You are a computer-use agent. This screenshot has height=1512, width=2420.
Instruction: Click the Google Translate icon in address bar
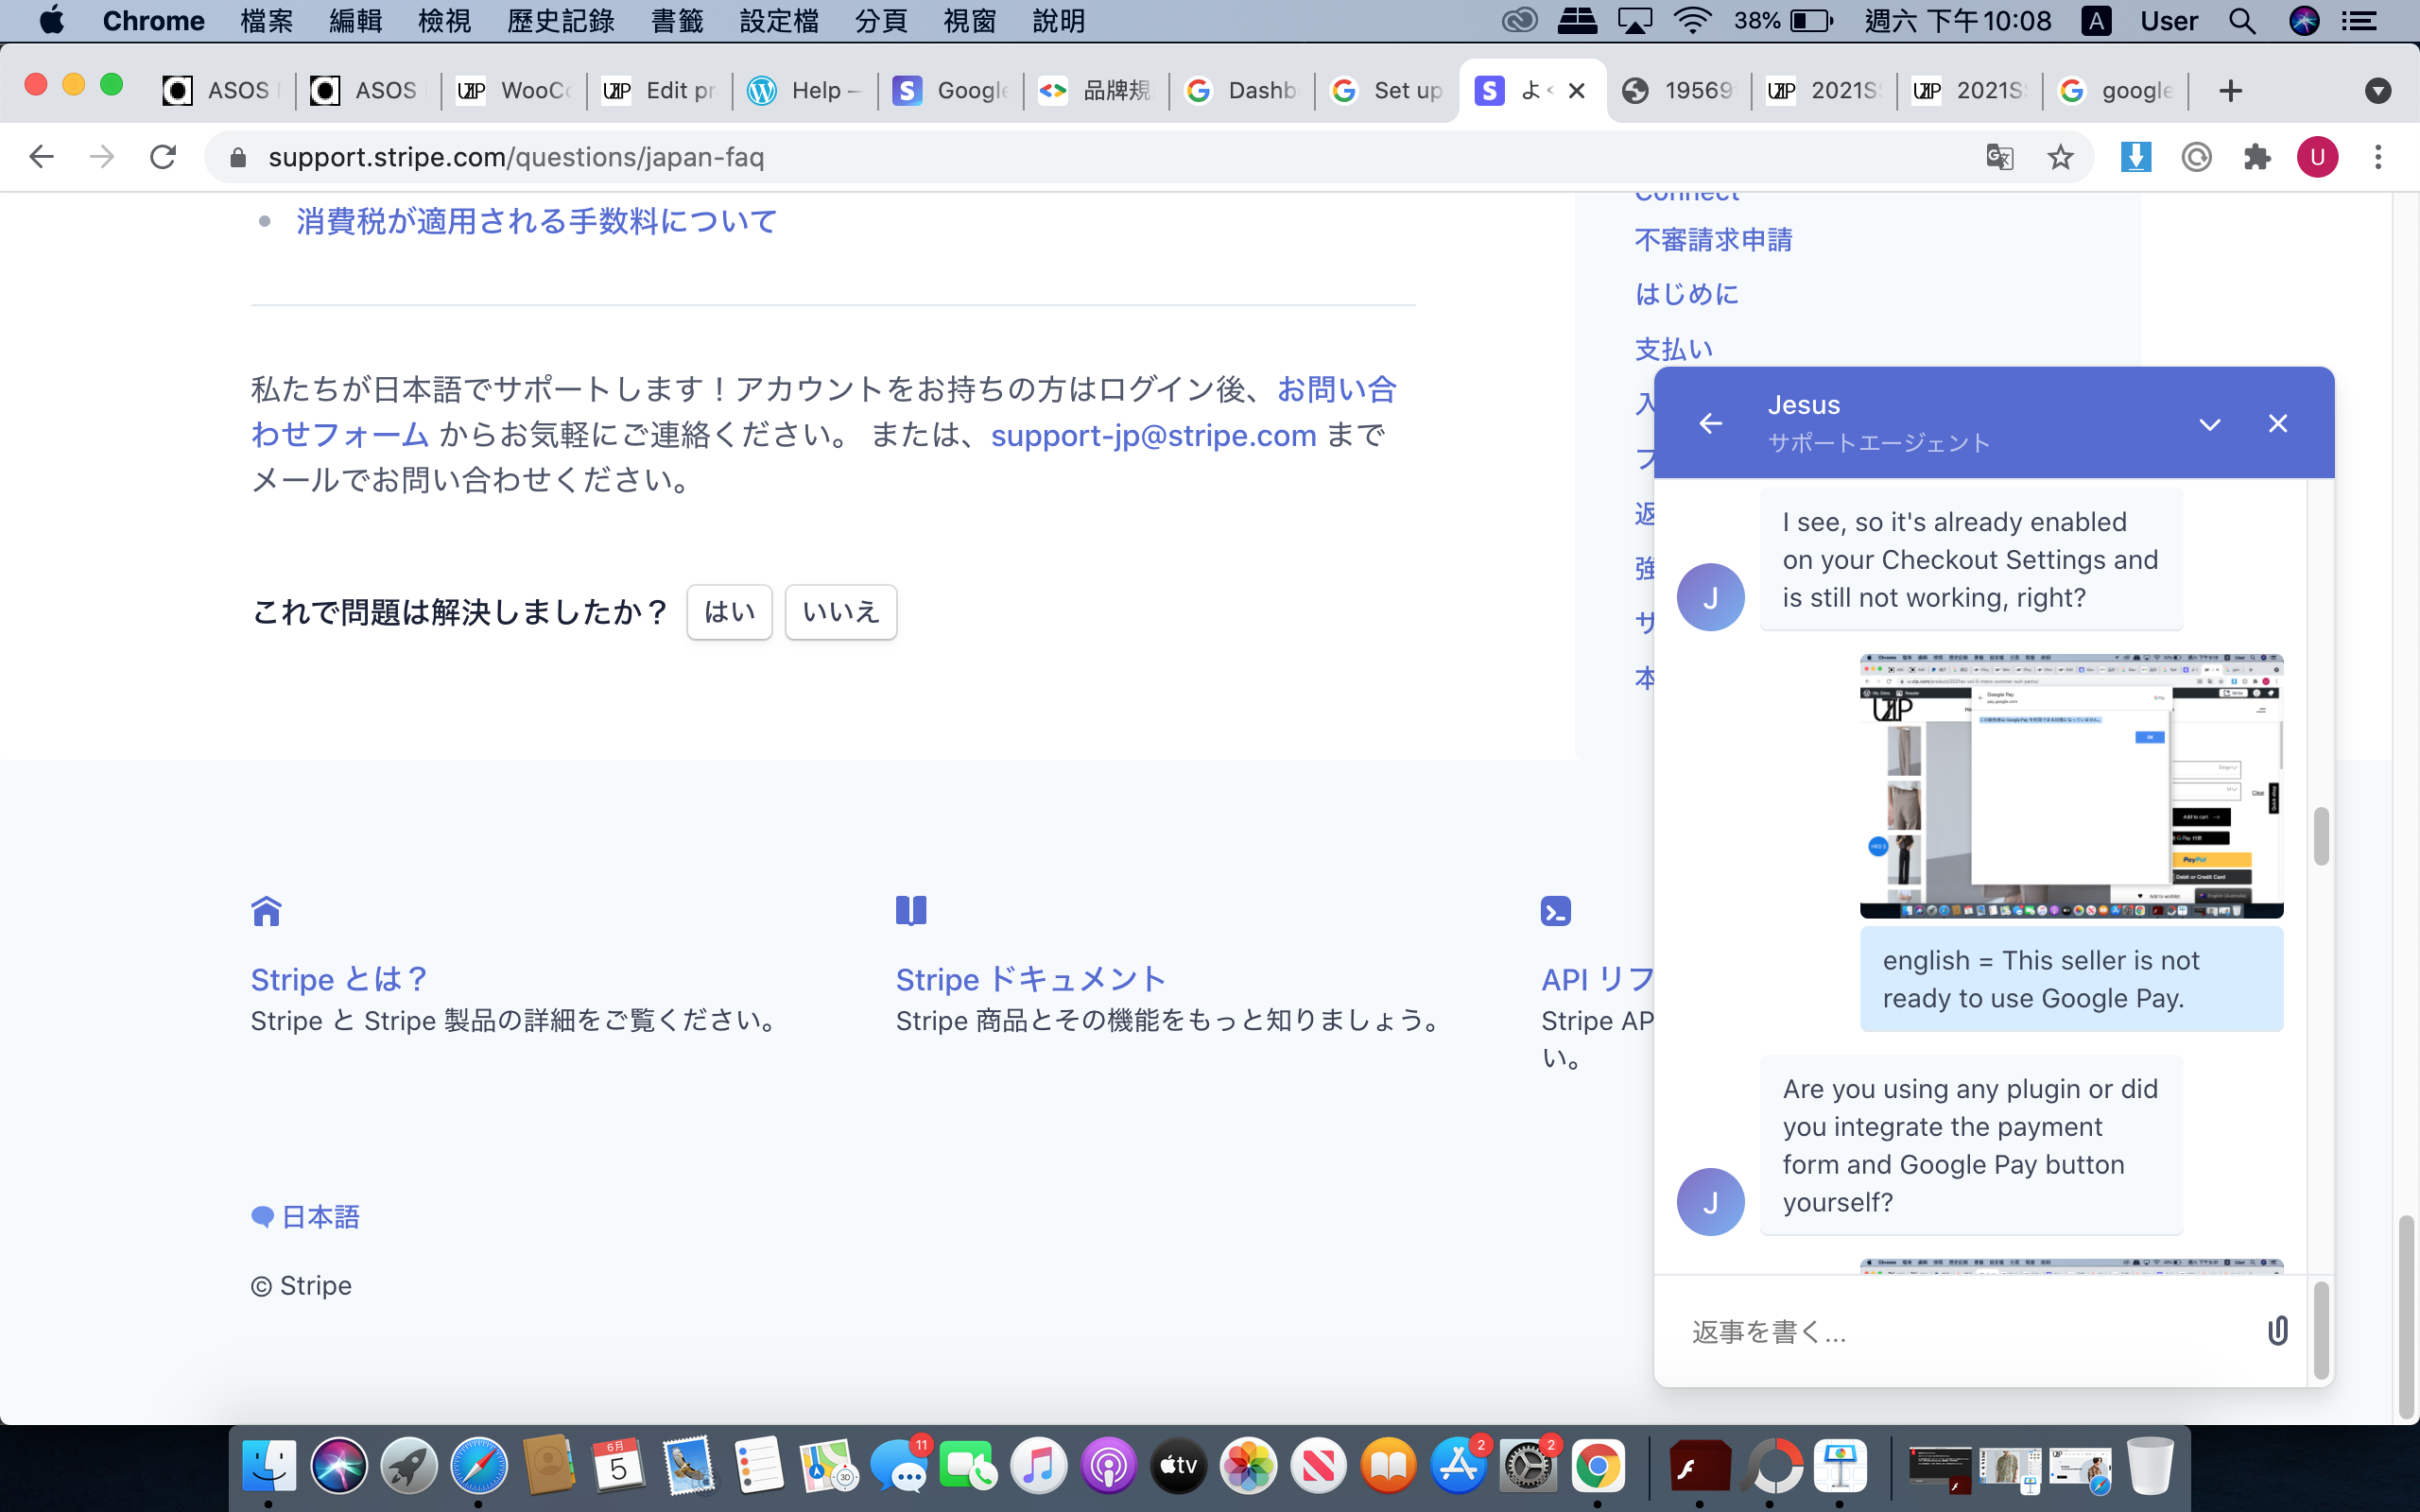coord(1999,157)
